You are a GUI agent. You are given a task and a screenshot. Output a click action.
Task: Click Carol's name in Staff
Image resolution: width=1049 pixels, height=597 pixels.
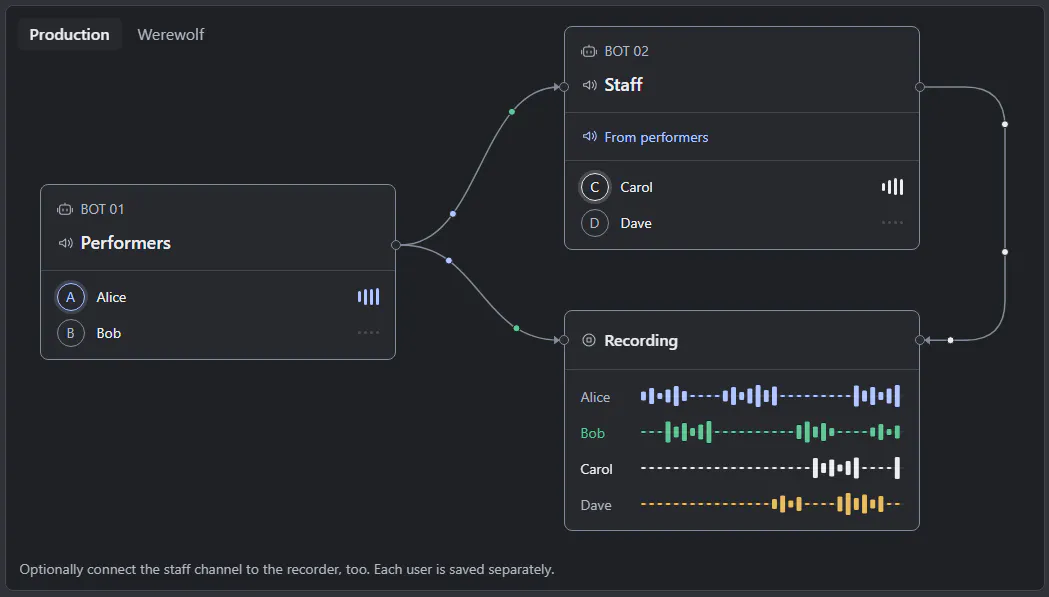pos(636,187)
